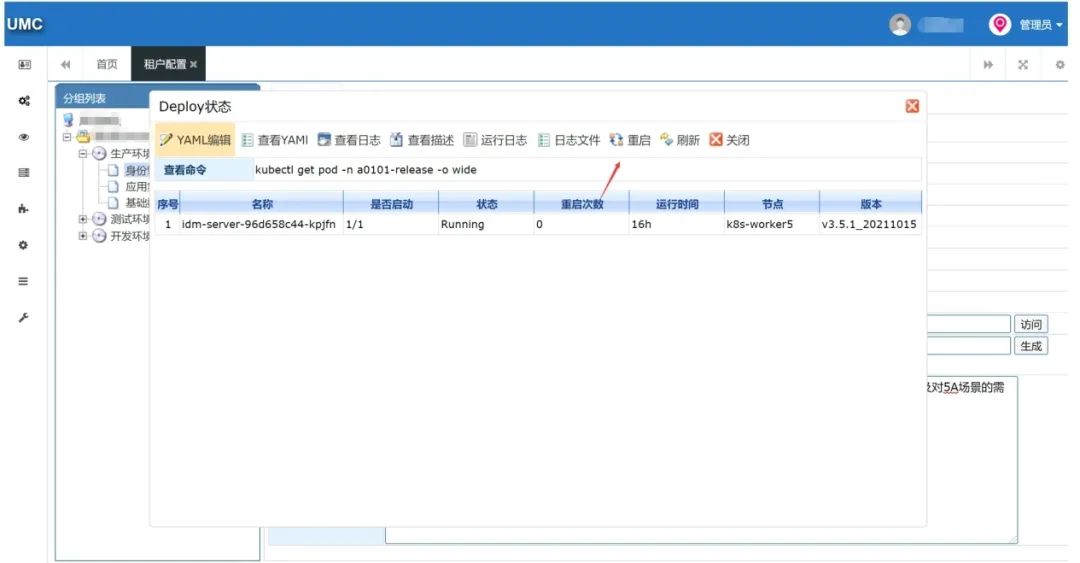
Task: Click the UMC logo
Action: click(x=25, y=24)
